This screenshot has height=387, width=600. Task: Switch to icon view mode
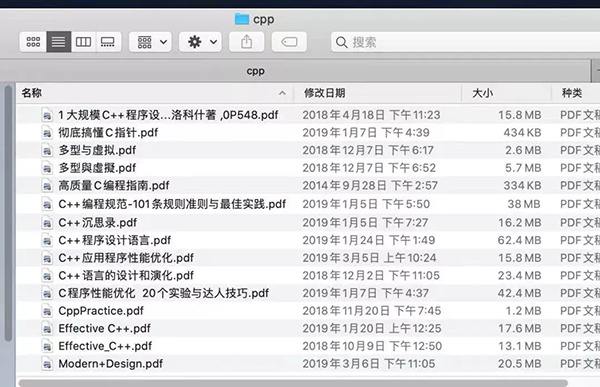pos(33,42)
